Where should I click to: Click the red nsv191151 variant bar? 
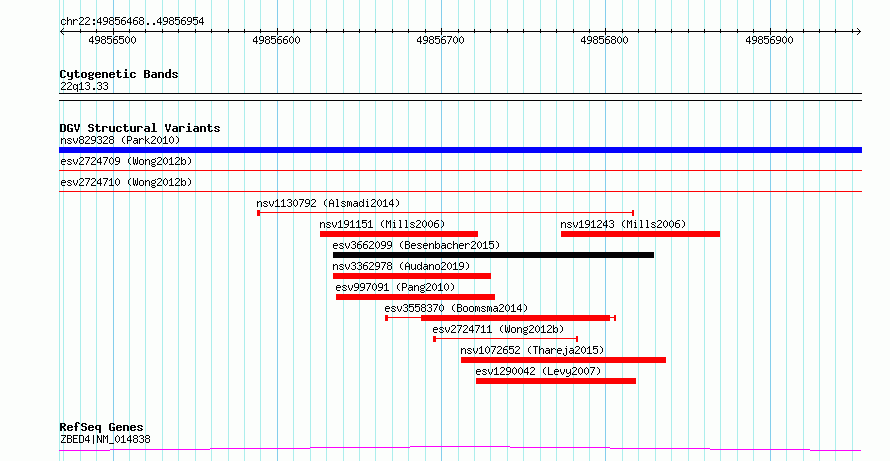399,234
